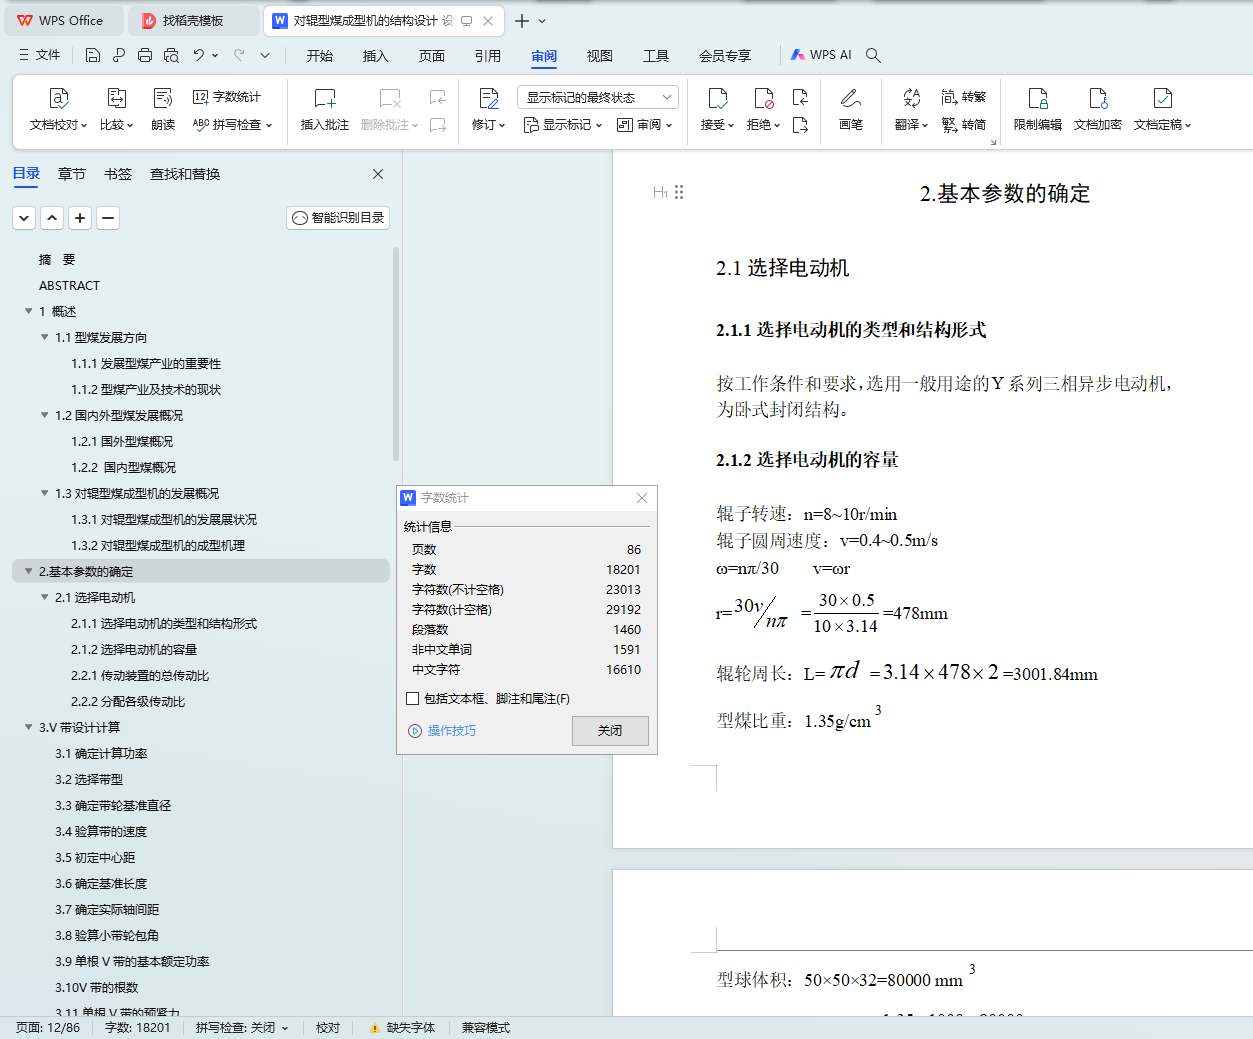Click 页面: 12/86 in status bar

point(48,1028)
